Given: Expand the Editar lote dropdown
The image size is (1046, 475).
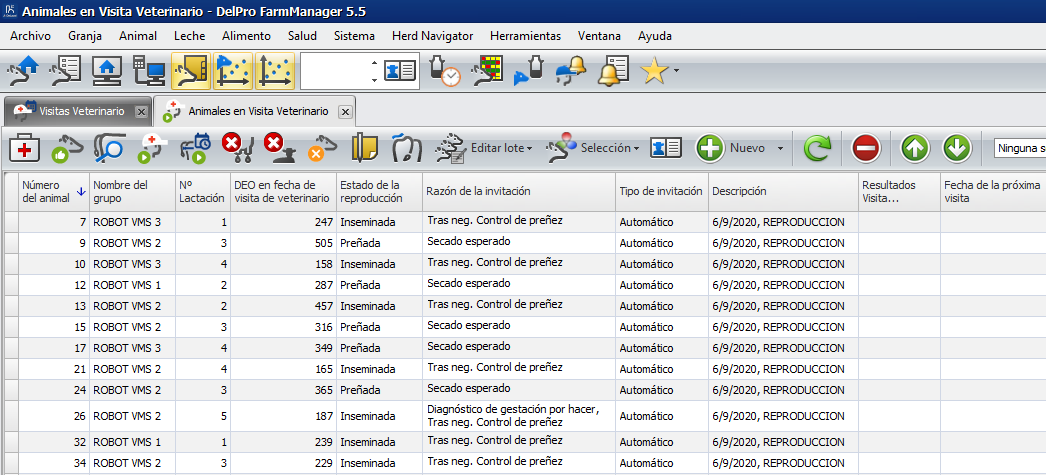Looking at the screenshot, I should click(501, 148).
